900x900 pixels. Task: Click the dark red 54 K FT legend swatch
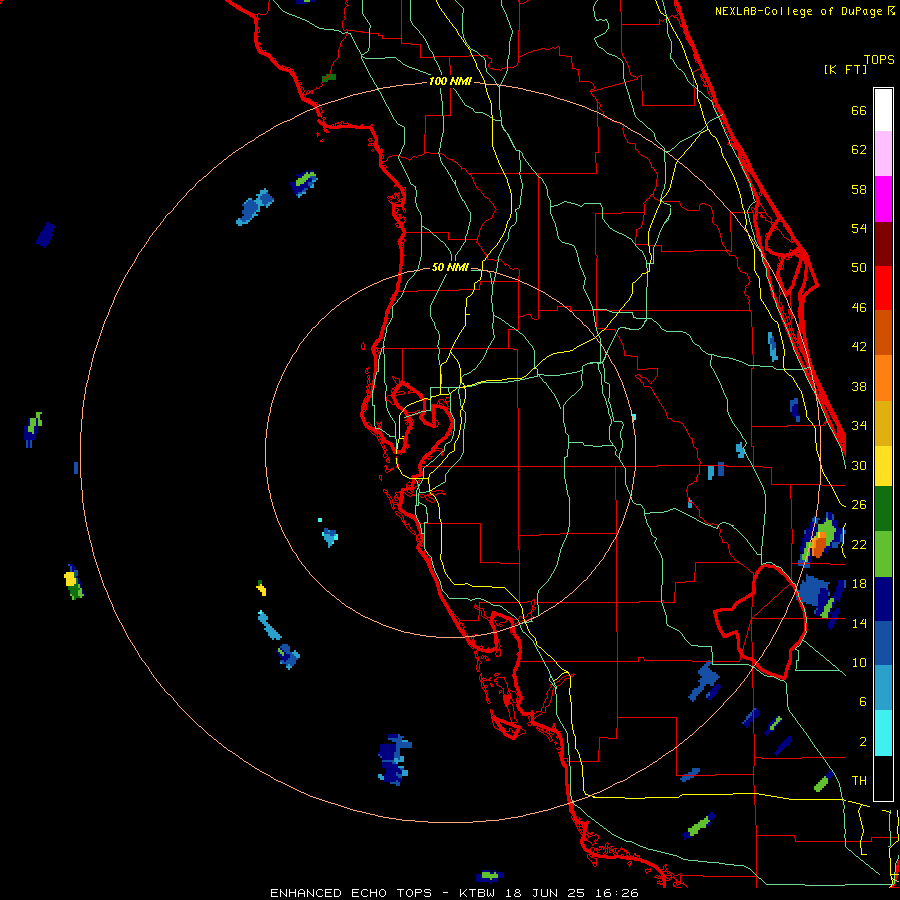[883, 243]
